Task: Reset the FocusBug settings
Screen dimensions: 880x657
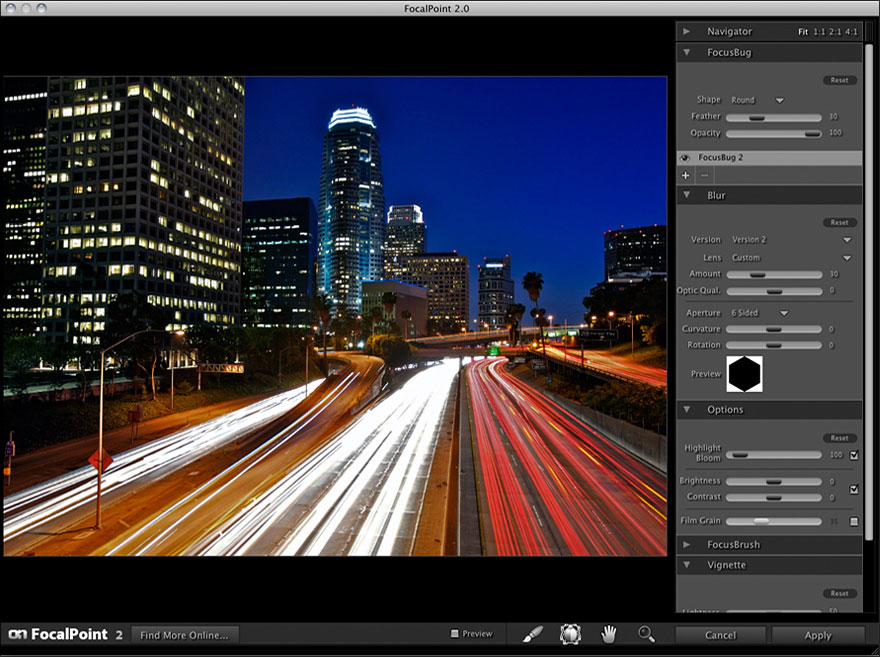Action: [x=840, y=80]
